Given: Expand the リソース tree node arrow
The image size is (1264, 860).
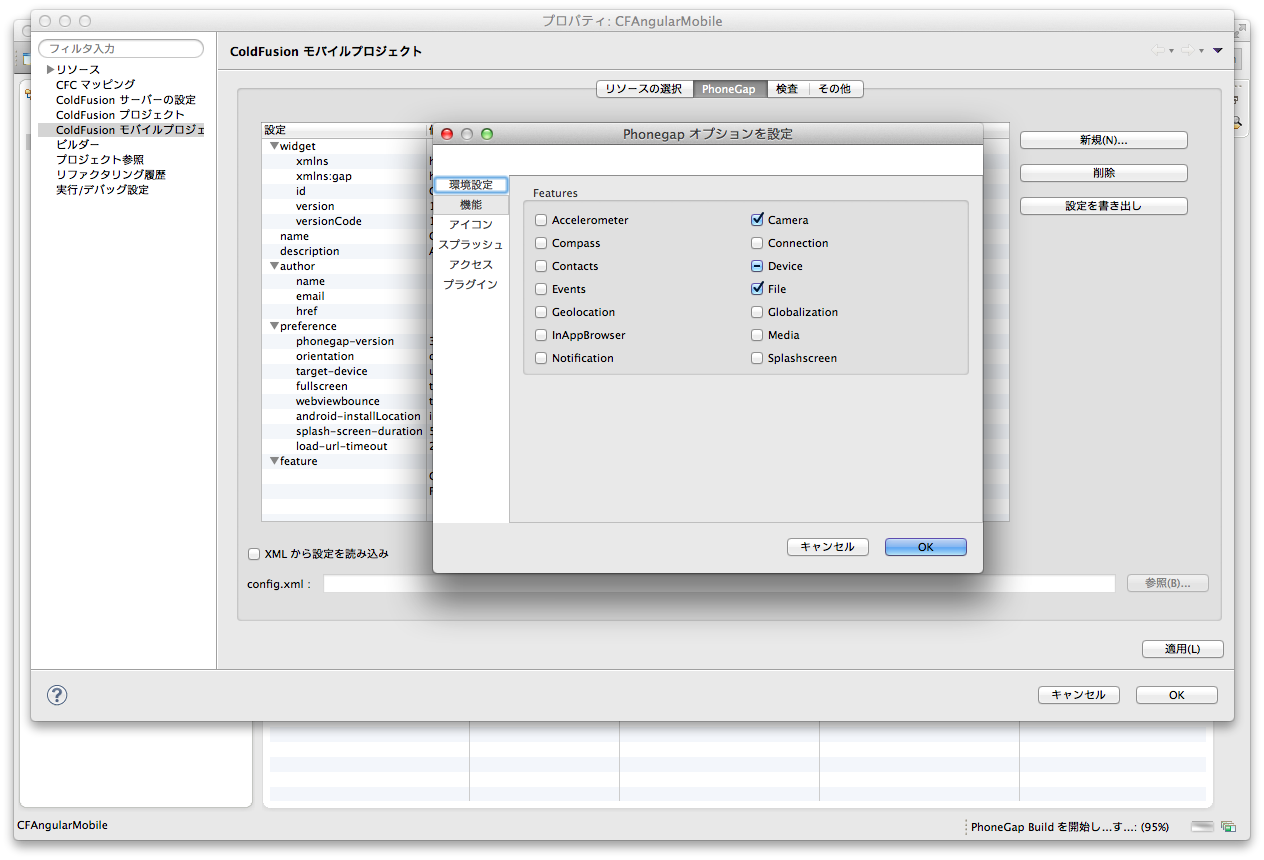Looking at the screenshot, I should [50, 70].
